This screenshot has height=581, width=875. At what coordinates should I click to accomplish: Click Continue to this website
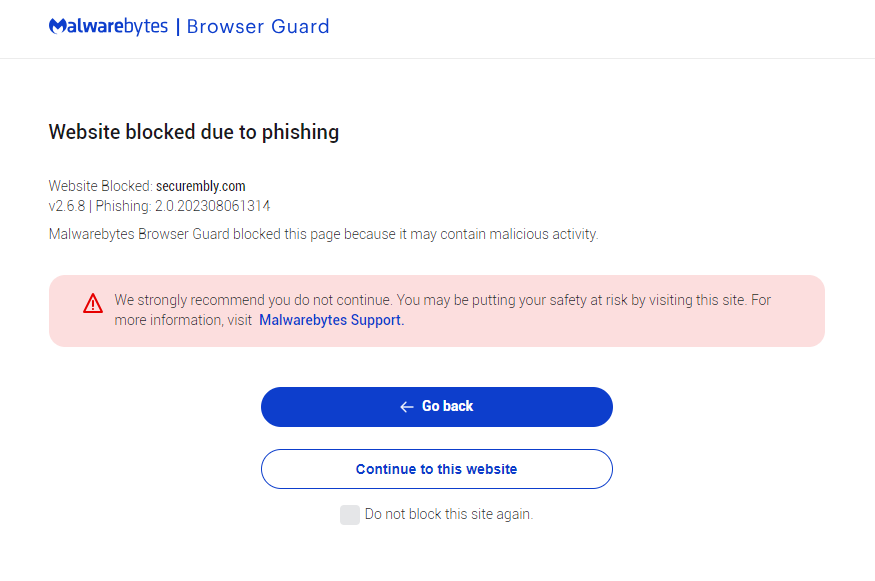[436, 469]
